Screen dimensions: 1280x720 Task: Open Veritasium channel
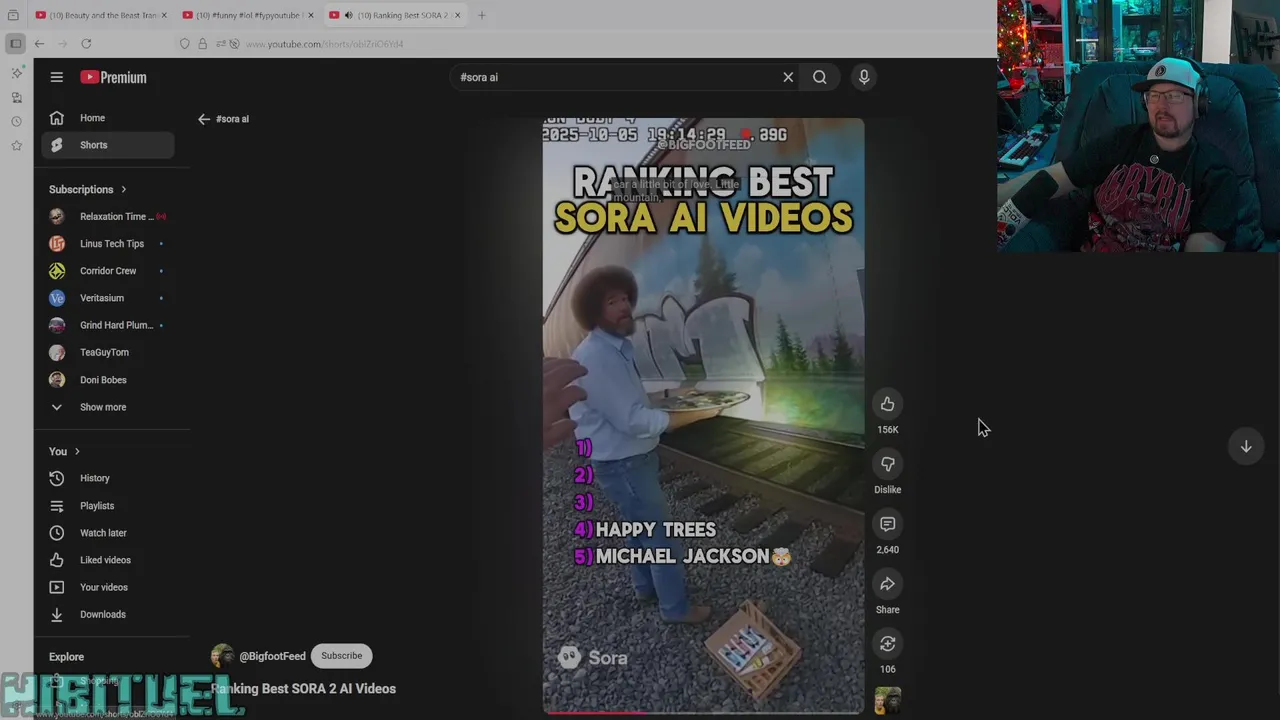(x=108, y=298)
